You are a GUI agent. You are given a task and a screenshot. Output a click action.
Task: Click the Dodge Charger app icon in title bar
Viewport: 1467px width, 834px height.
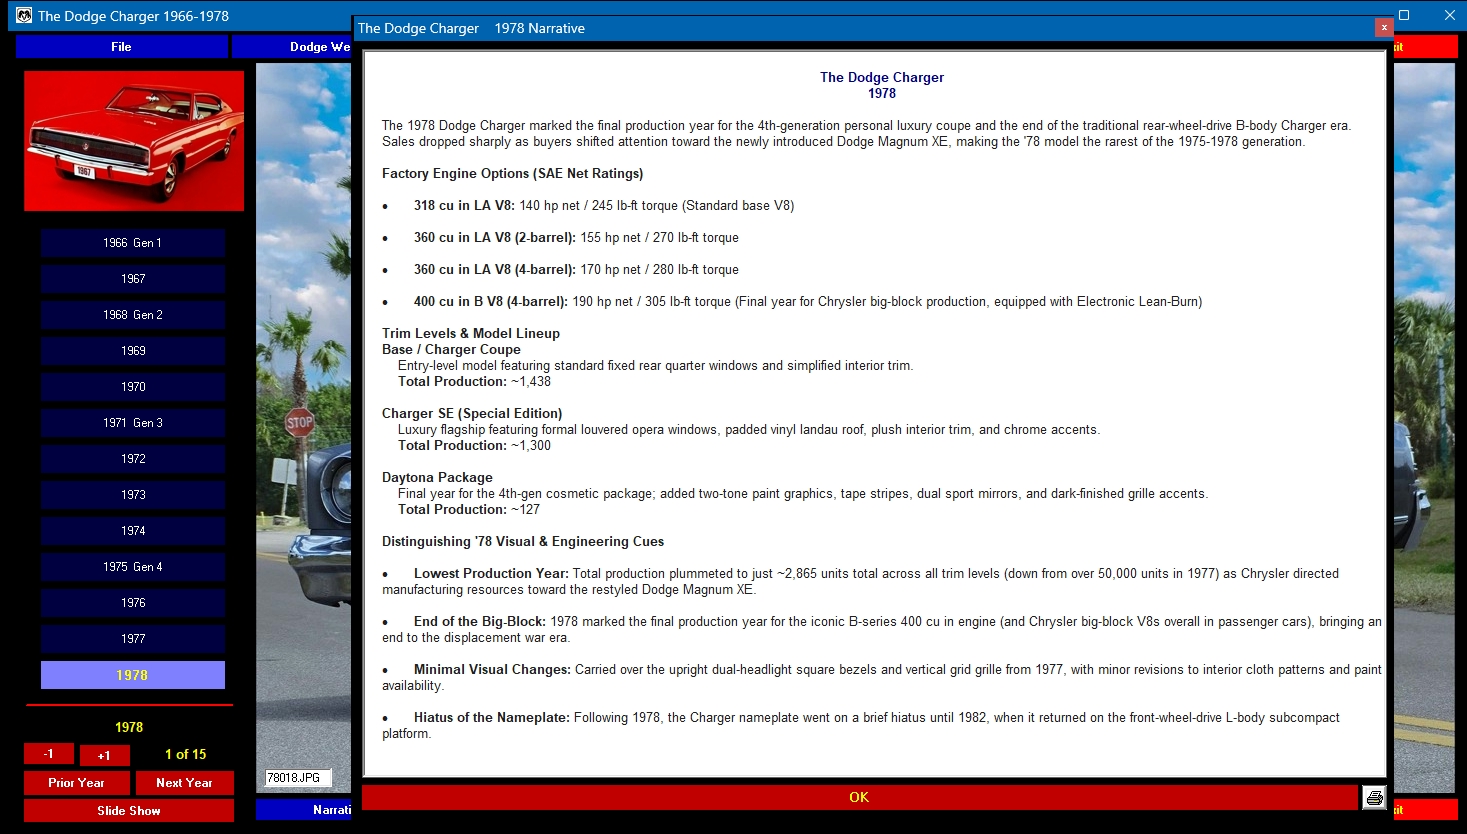pos(24,15)
